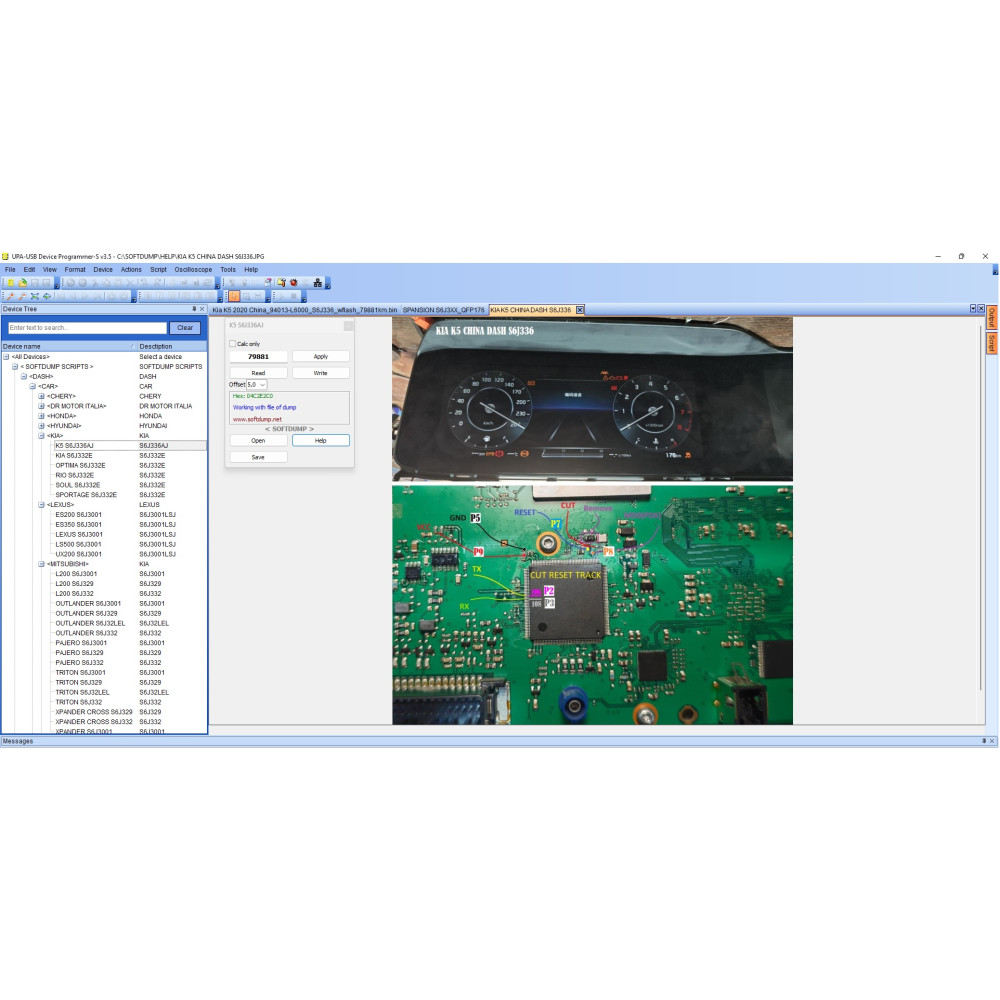Click the mileage value field 79881
The width and height of the screenshot is (1000, 1000).
[258, 357]
